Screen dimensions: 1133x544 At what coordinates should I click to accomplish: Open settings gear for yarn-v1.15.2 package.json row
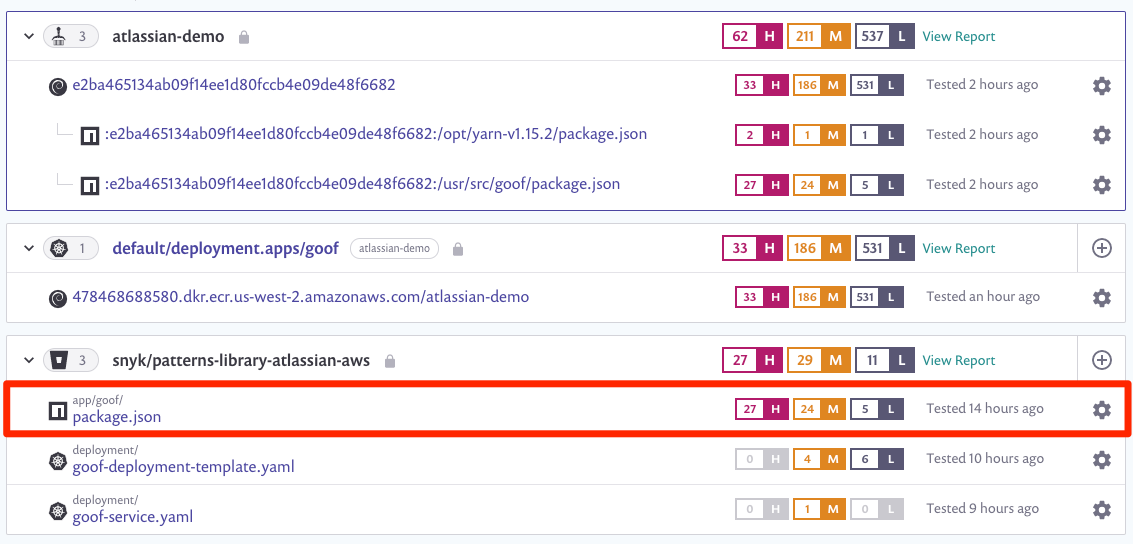[1101, 134]
